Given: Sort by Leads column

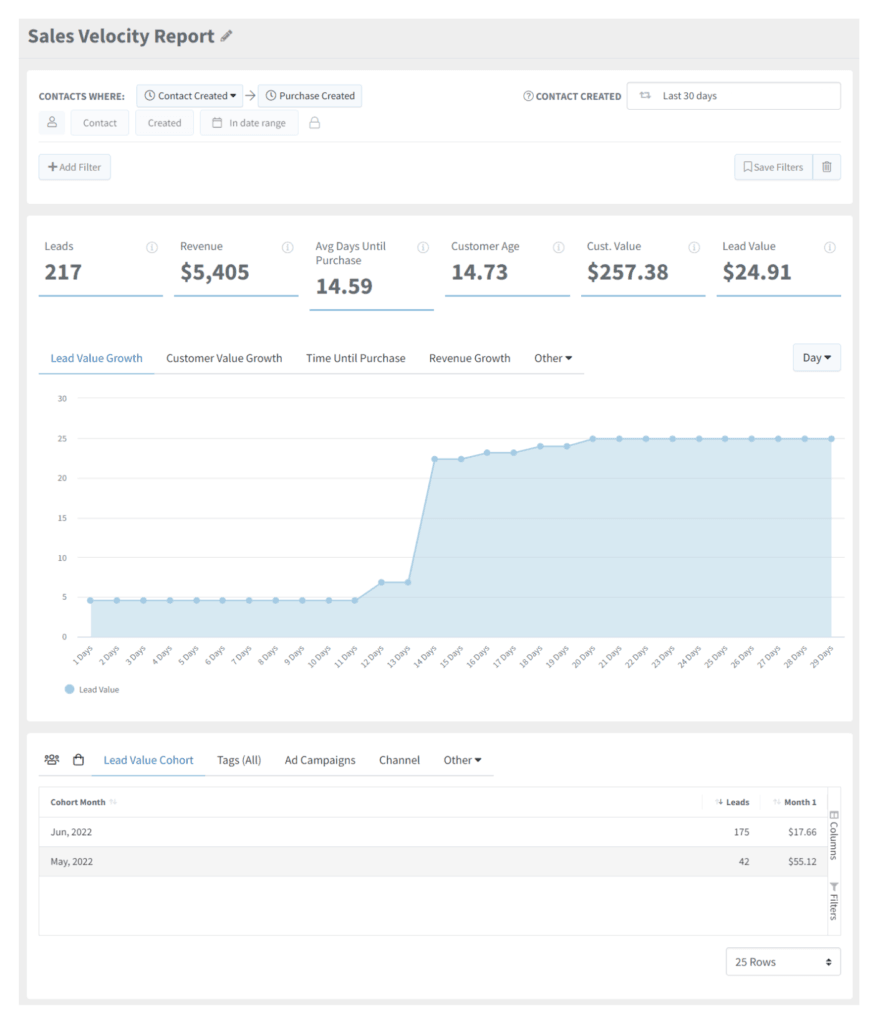Looking at the screenshot, I should [732, 802].
